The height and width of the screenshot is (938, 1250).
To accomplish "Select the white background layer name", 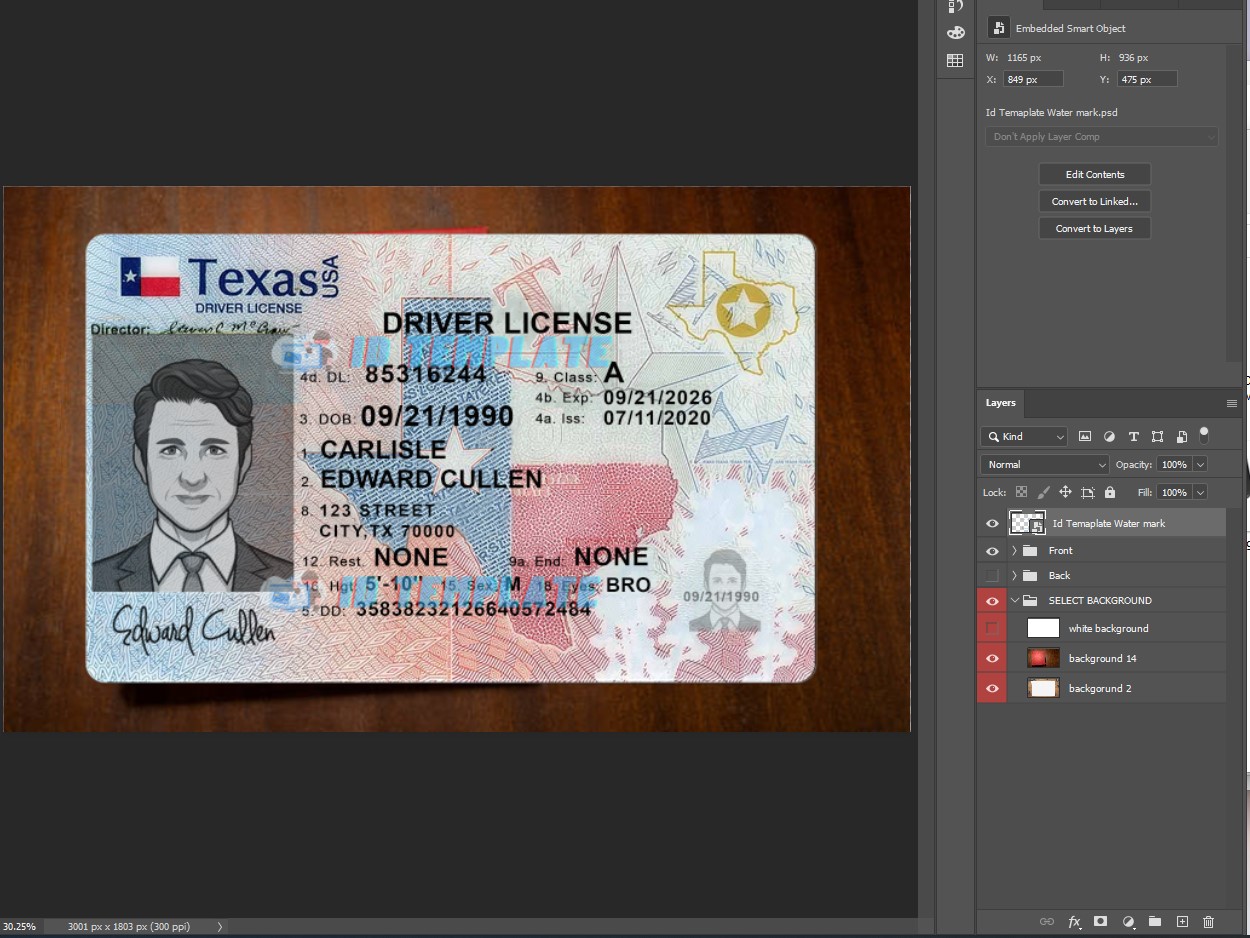I will pyautogui.click(x=1108, y=629).
